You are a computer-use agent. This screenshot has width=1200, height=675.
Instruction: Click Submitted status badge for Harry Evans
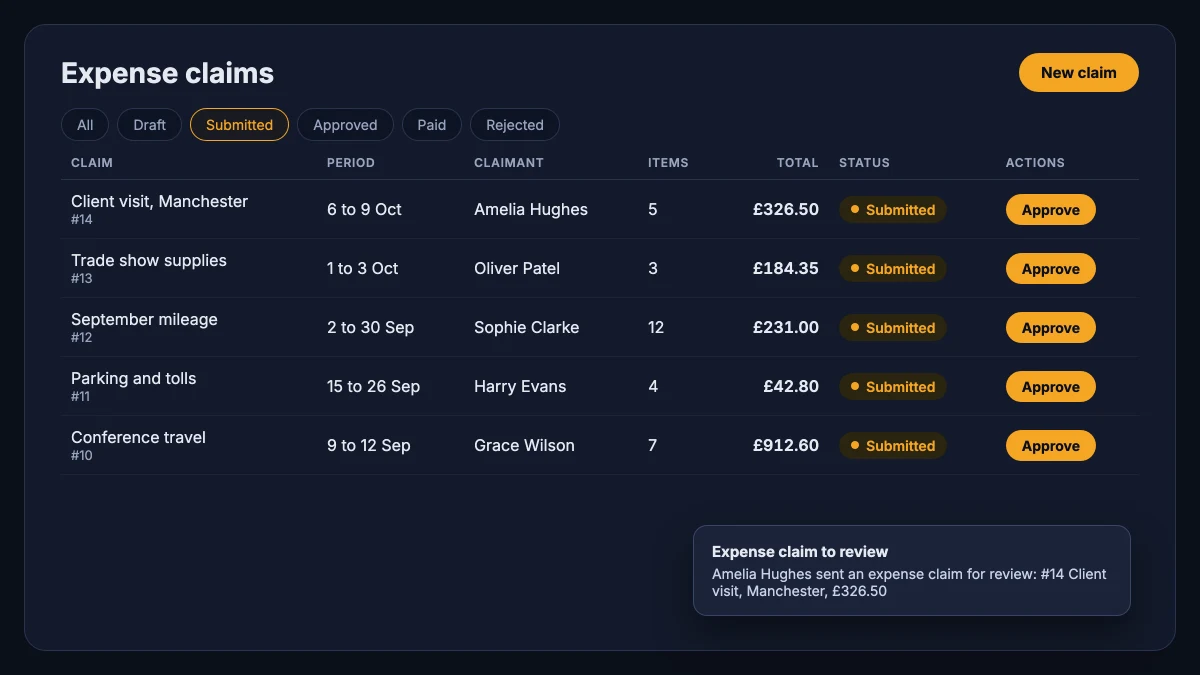[893, 387]
